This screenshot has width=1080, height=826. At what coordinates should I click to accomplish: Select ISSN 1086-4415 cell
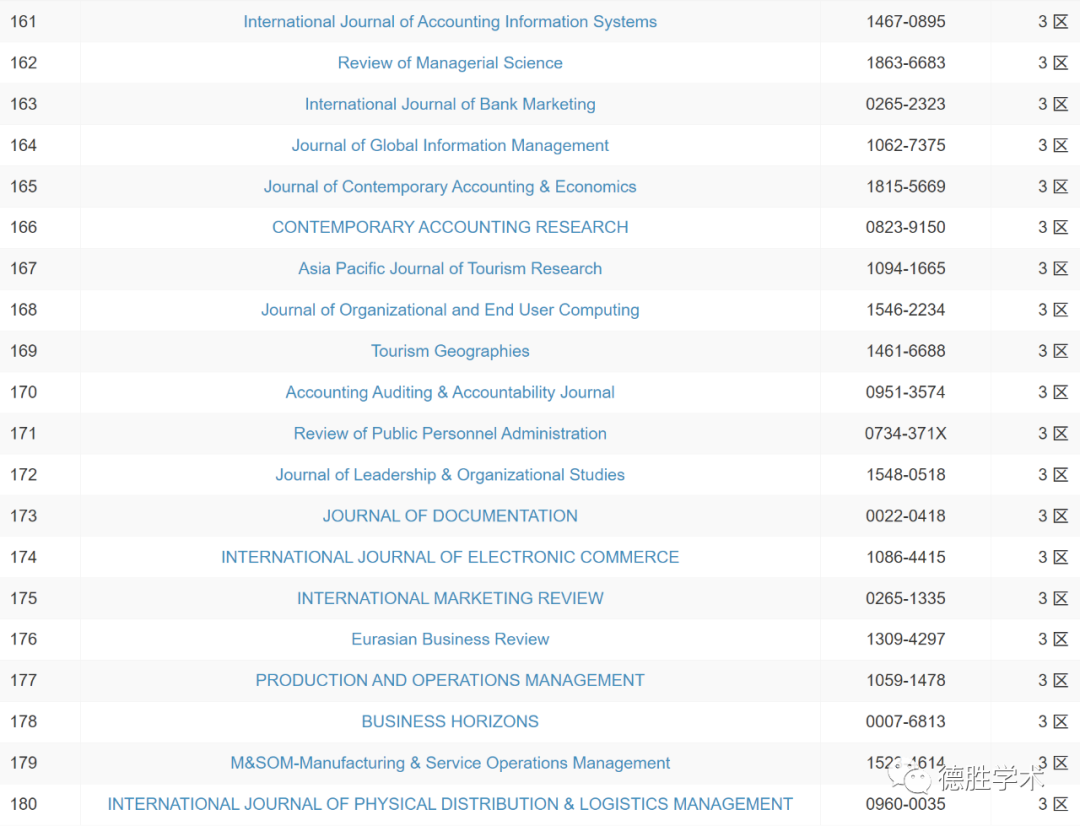click(905, 557)
